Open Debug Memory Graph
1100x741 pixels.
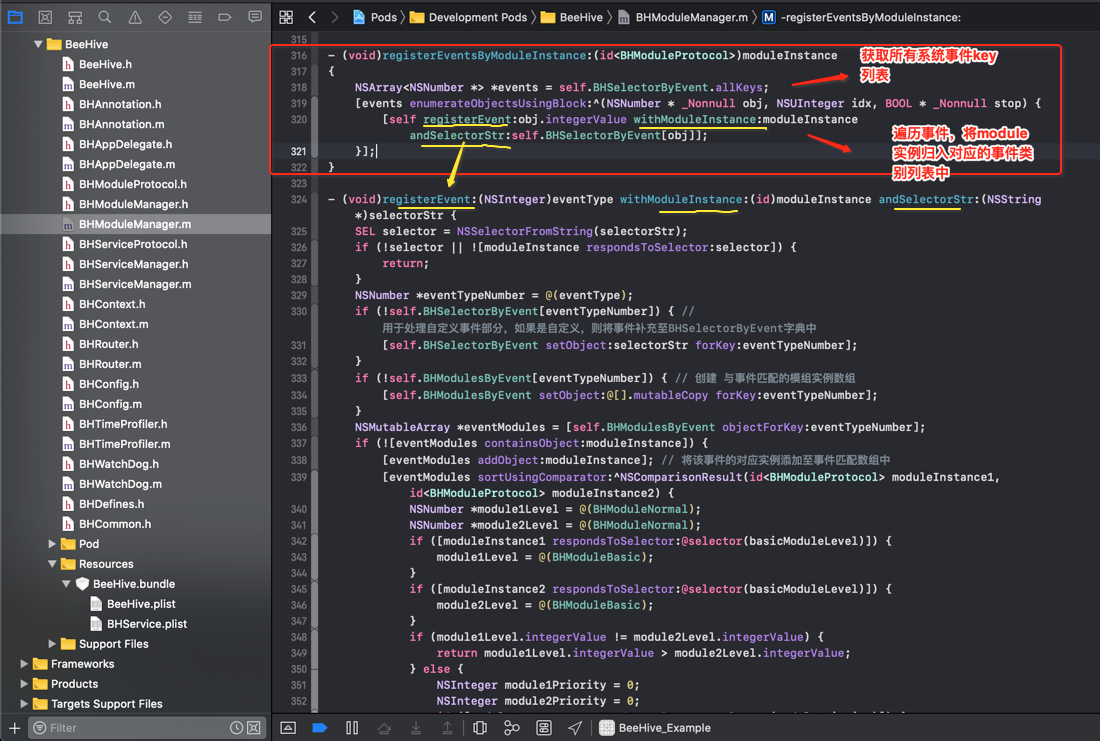coord(511,728)
